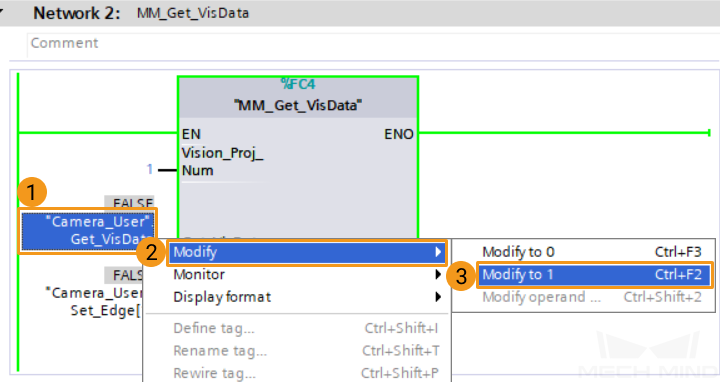Select the Camera_User Set_Edge operand
Viewport: 720px width, 382px height.
[x=94, y=302]
